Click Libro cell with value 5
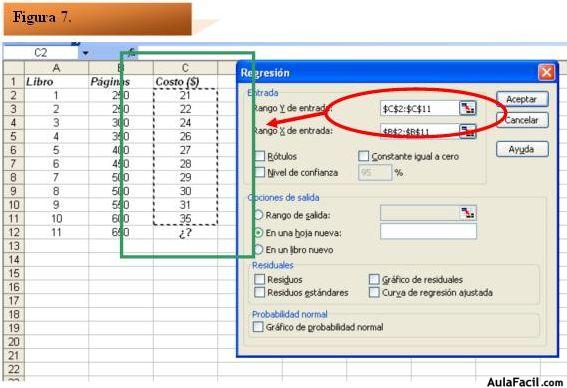Viewport: 567px width, 388px height. (56, 150)
